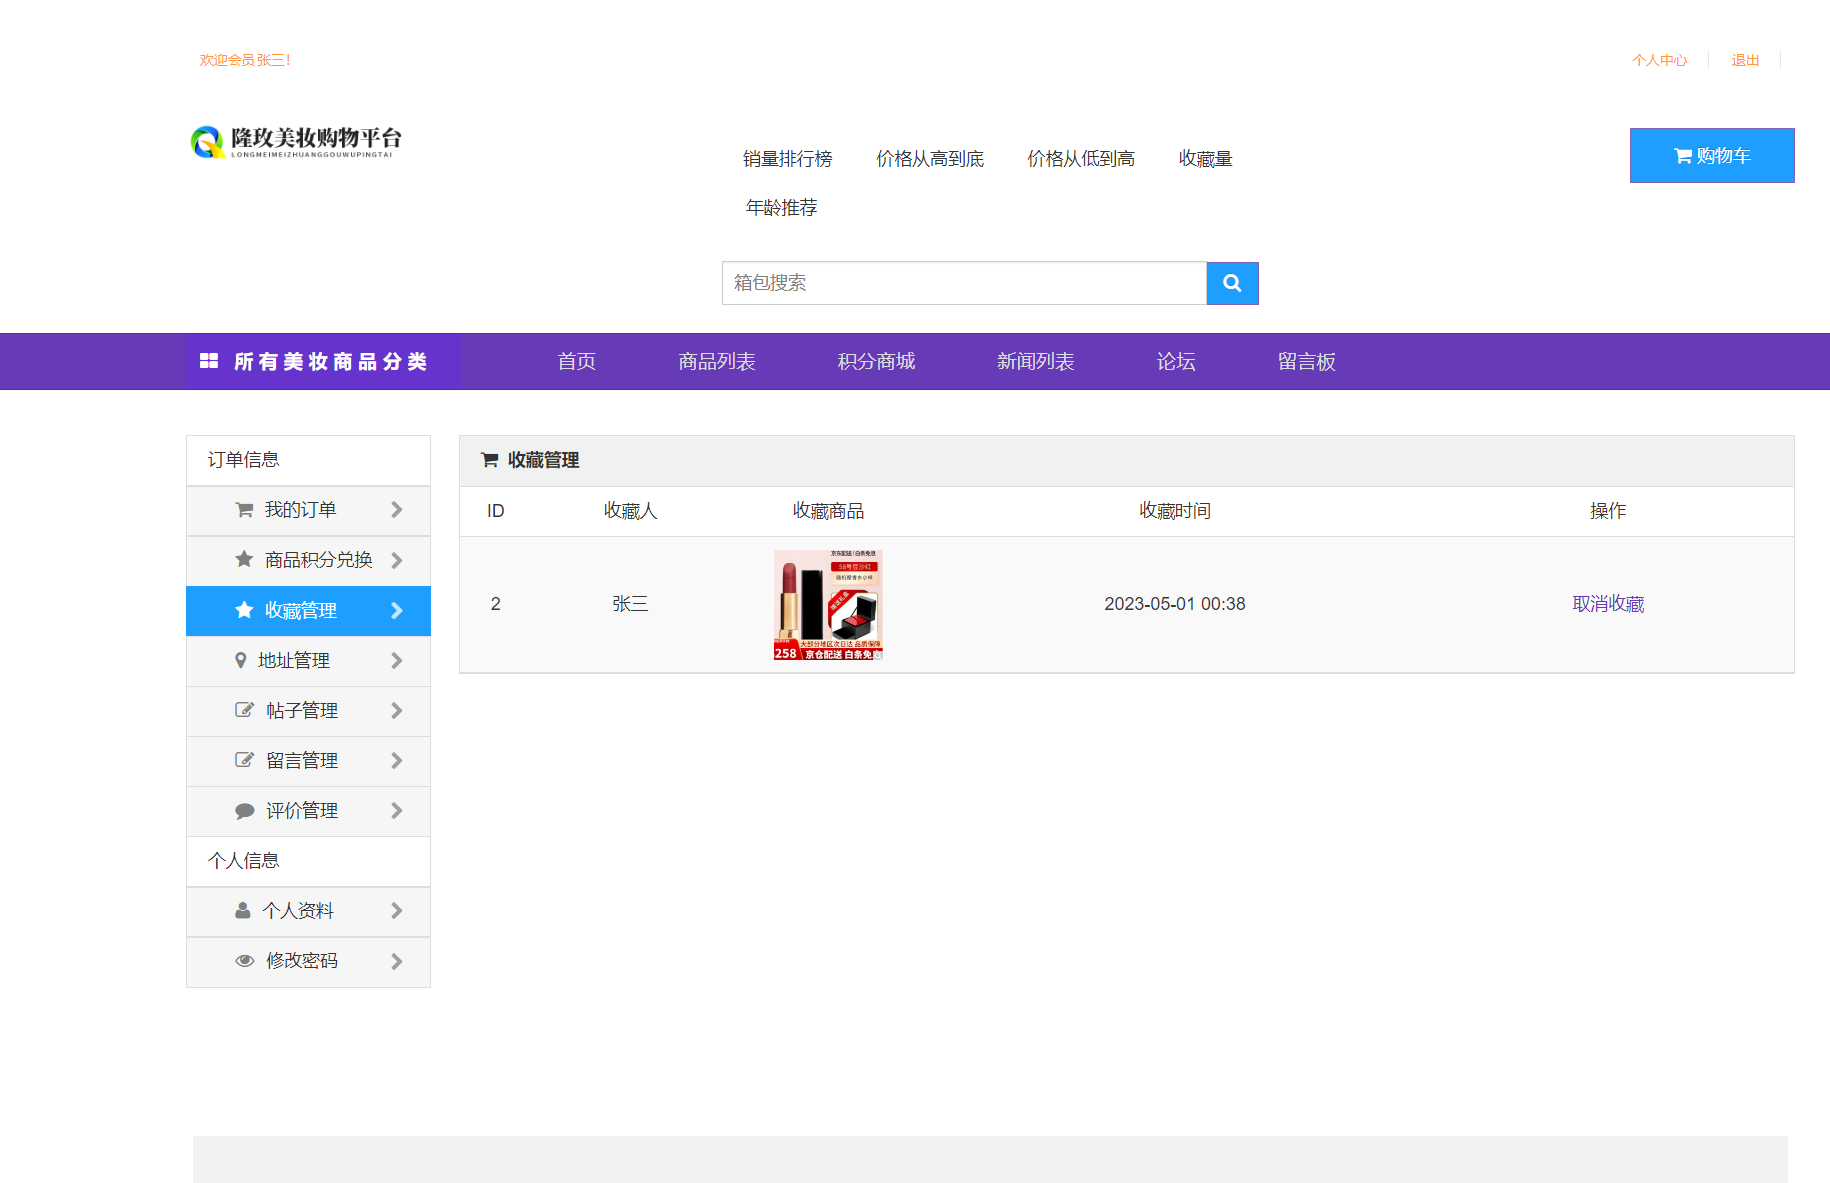Click the 箱包搜索 search input field
This screenshot has height=1183, width=1830.
(963, 283)
